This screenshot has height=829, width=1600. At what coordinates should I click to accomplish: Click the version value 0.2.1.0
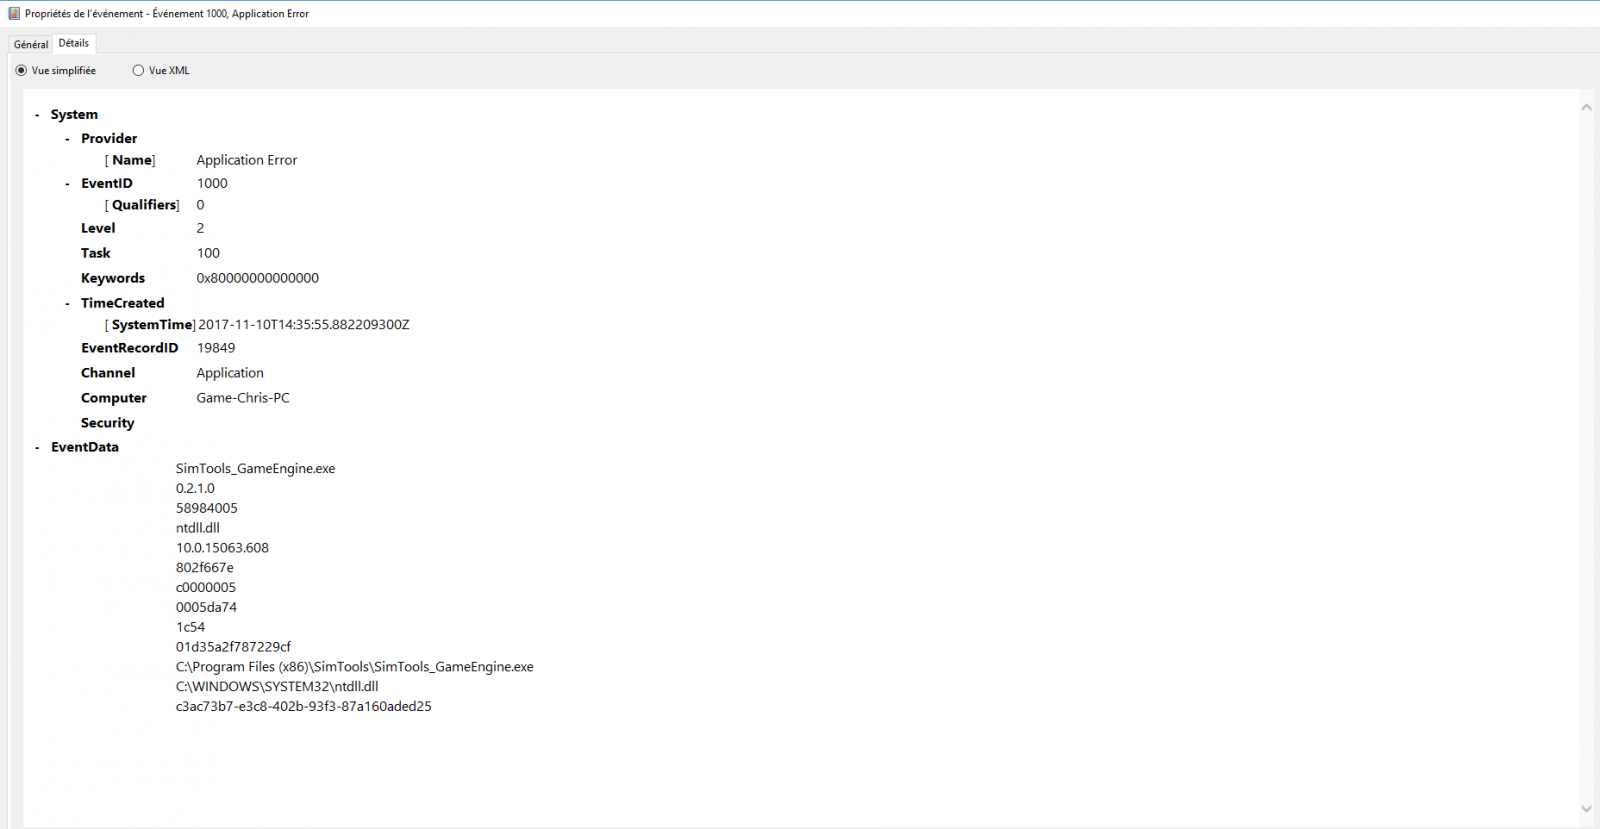click(195, 488)
